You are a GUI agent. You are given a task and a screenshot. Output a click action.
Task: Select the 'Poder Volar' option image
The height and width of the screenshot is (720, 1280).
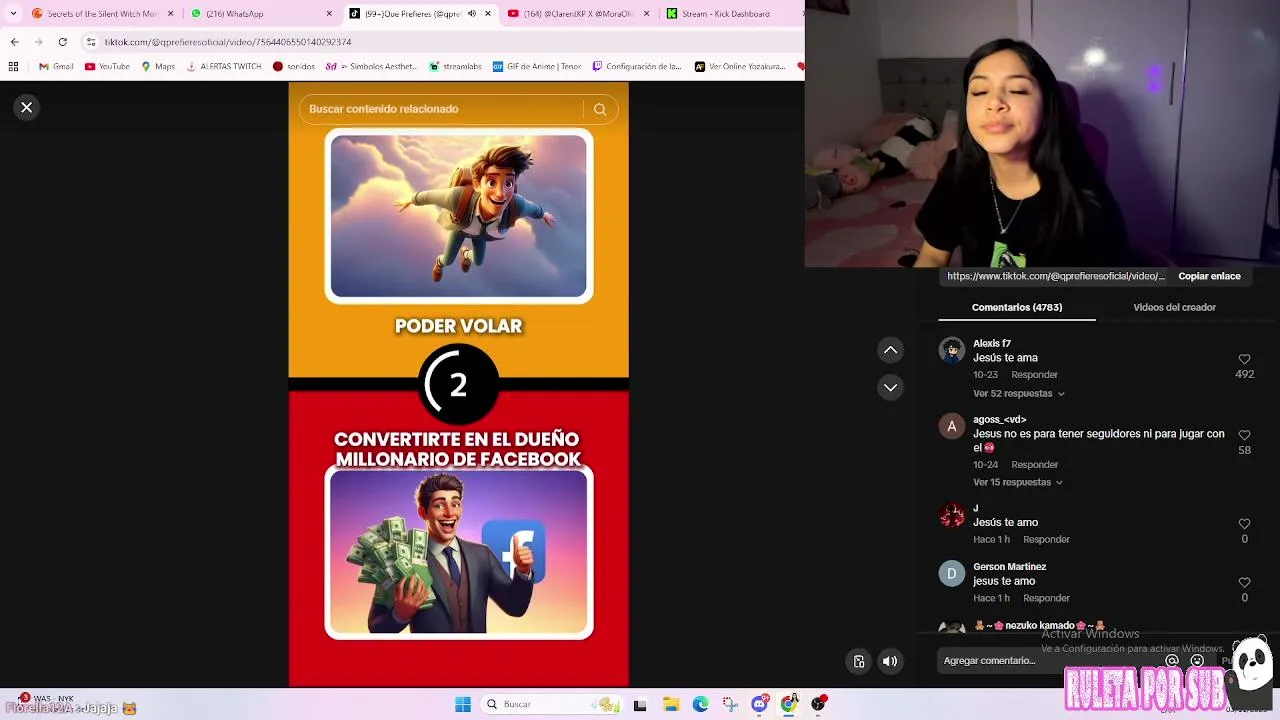(459, 216)
